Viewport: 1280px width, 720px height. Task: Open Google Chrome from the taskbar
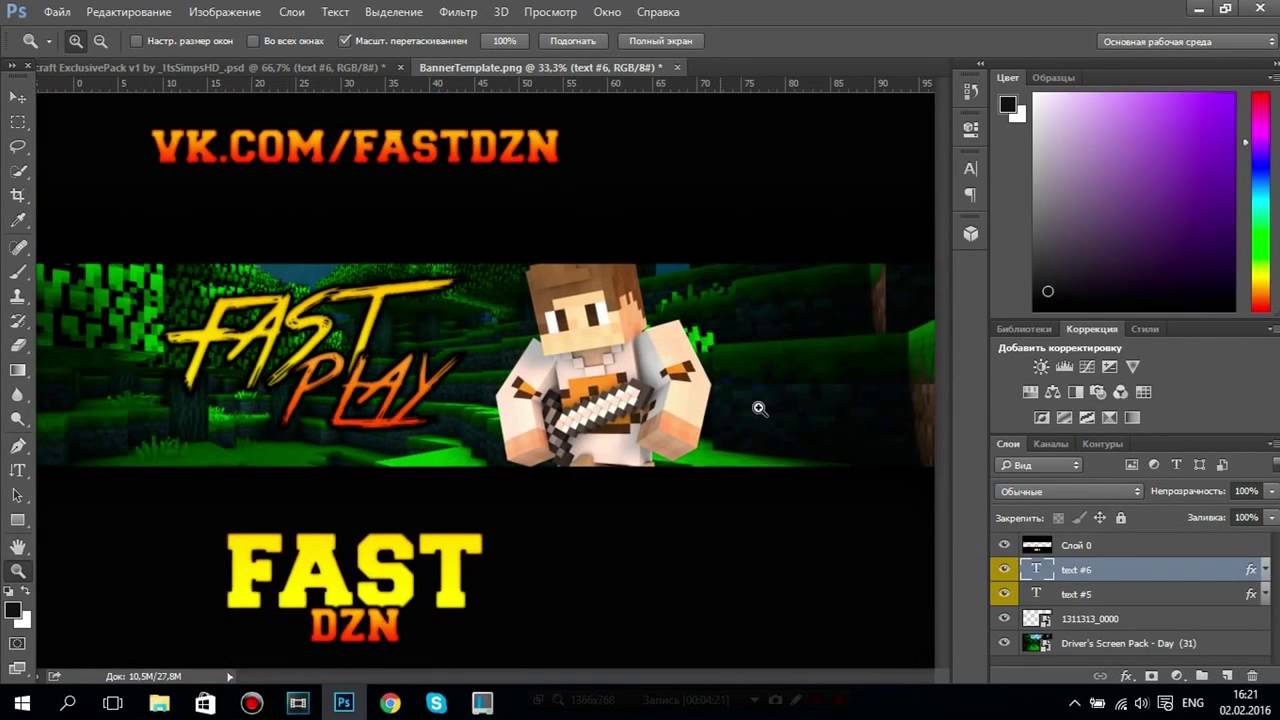[390, 703]
